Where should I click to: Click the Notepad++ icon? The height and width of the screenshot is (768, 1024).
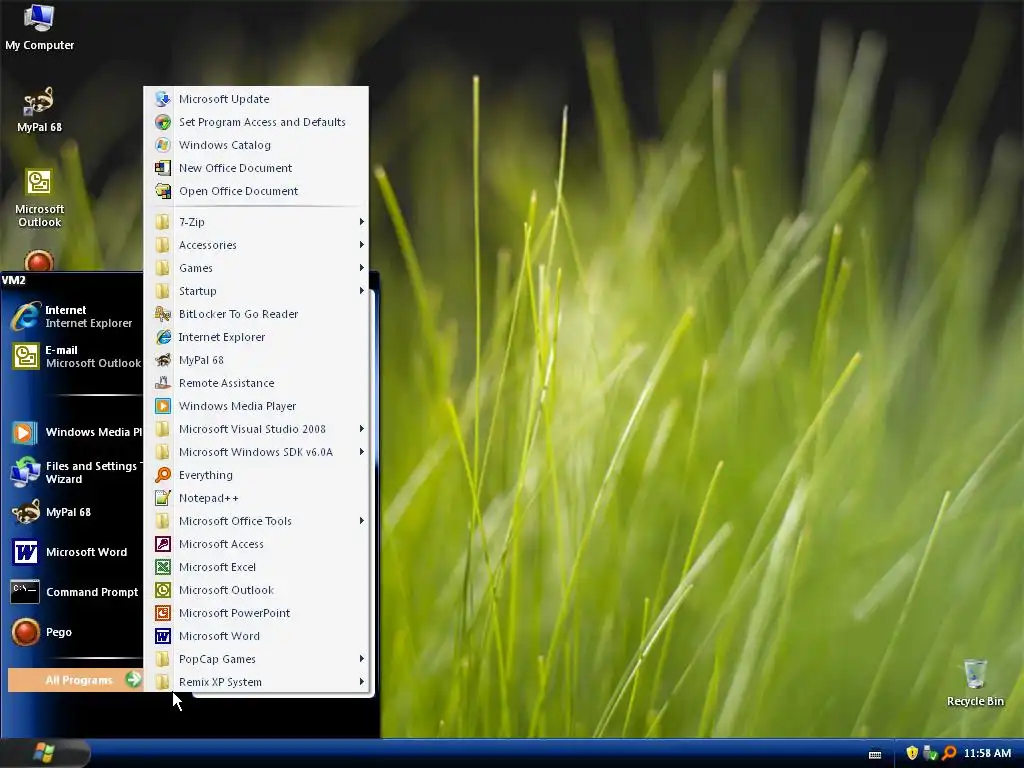pyautogui.click(x=163, y=498)
